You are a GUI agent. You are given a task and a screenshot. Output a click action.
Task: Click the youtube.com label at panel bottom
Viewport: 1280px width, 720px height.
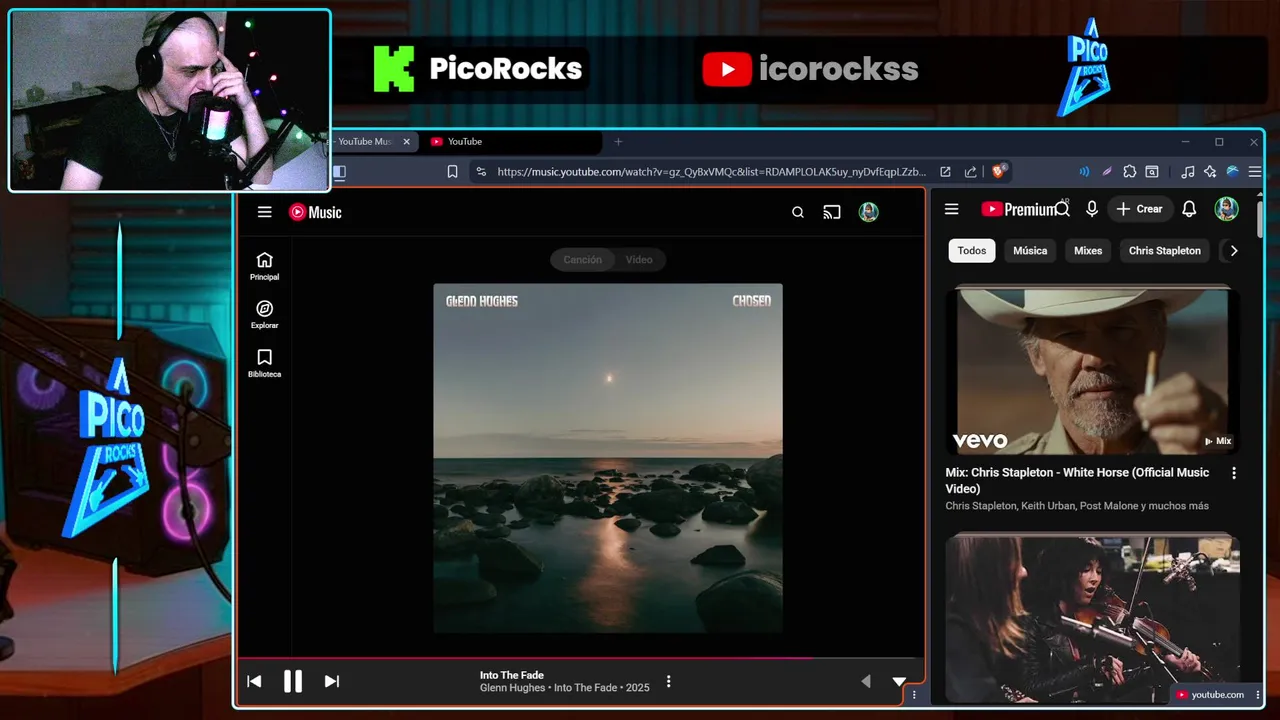click(1211, 694)
